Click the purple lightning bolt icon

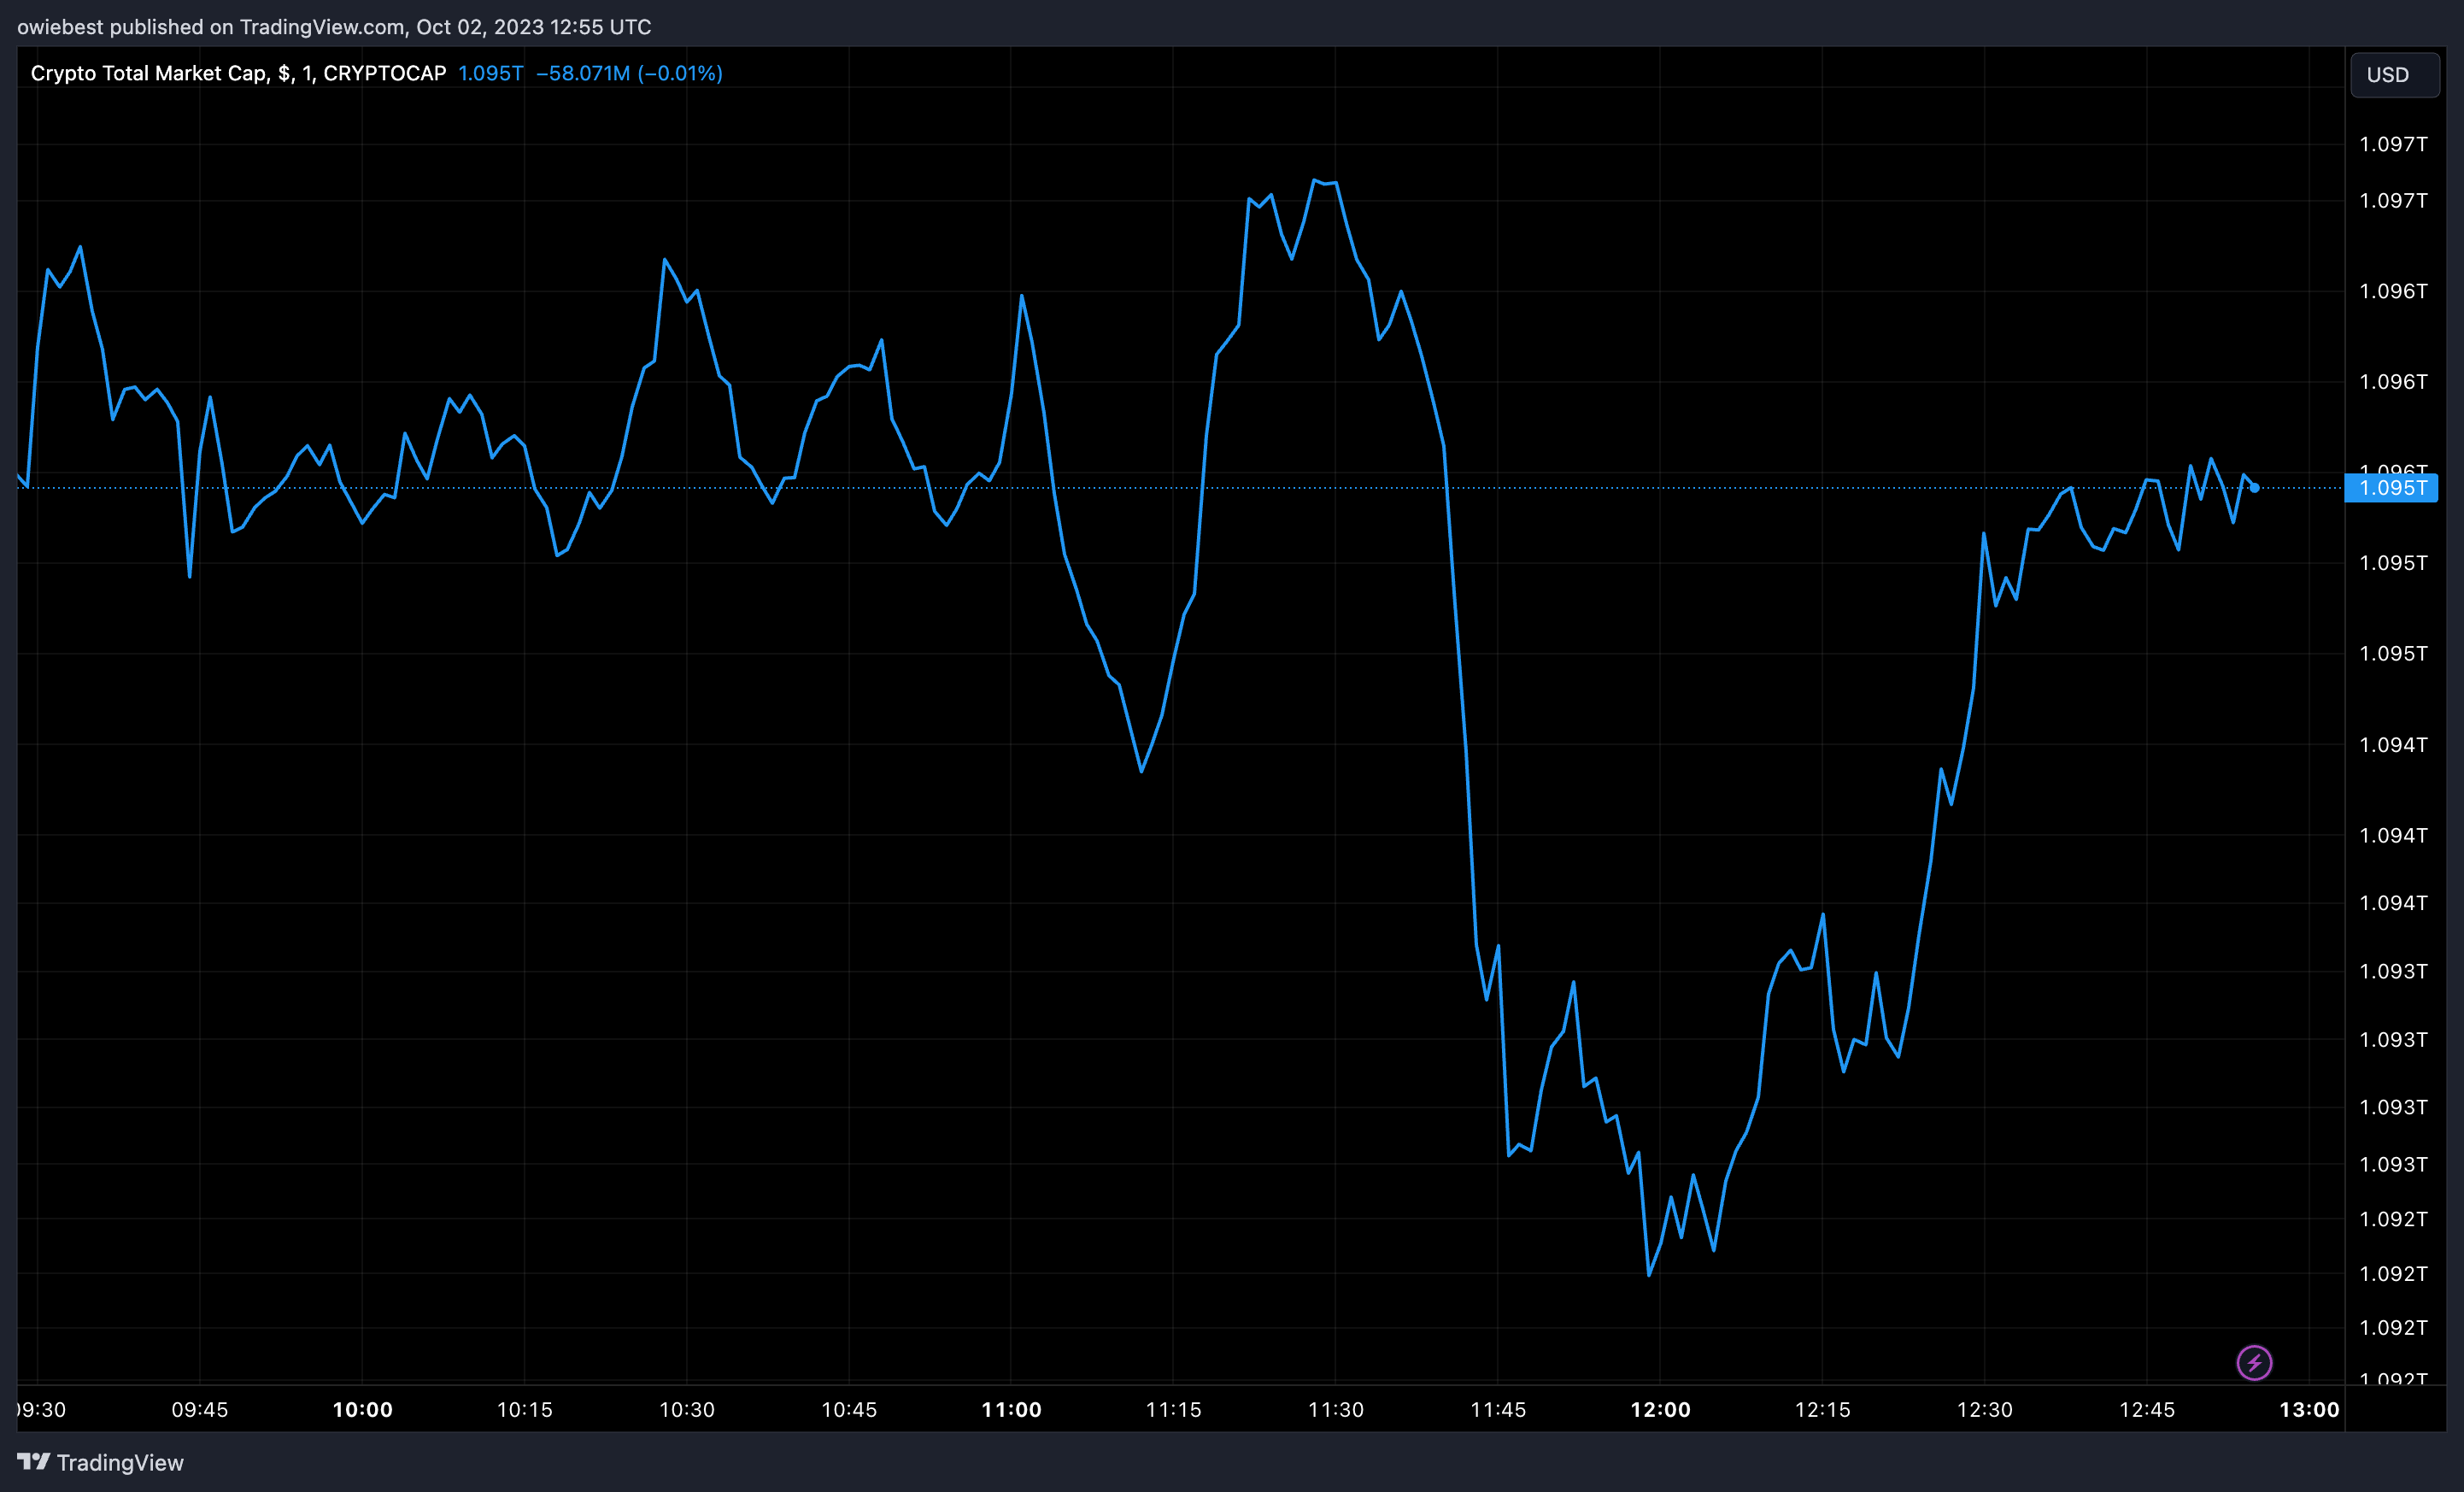coord(2254,1362)
